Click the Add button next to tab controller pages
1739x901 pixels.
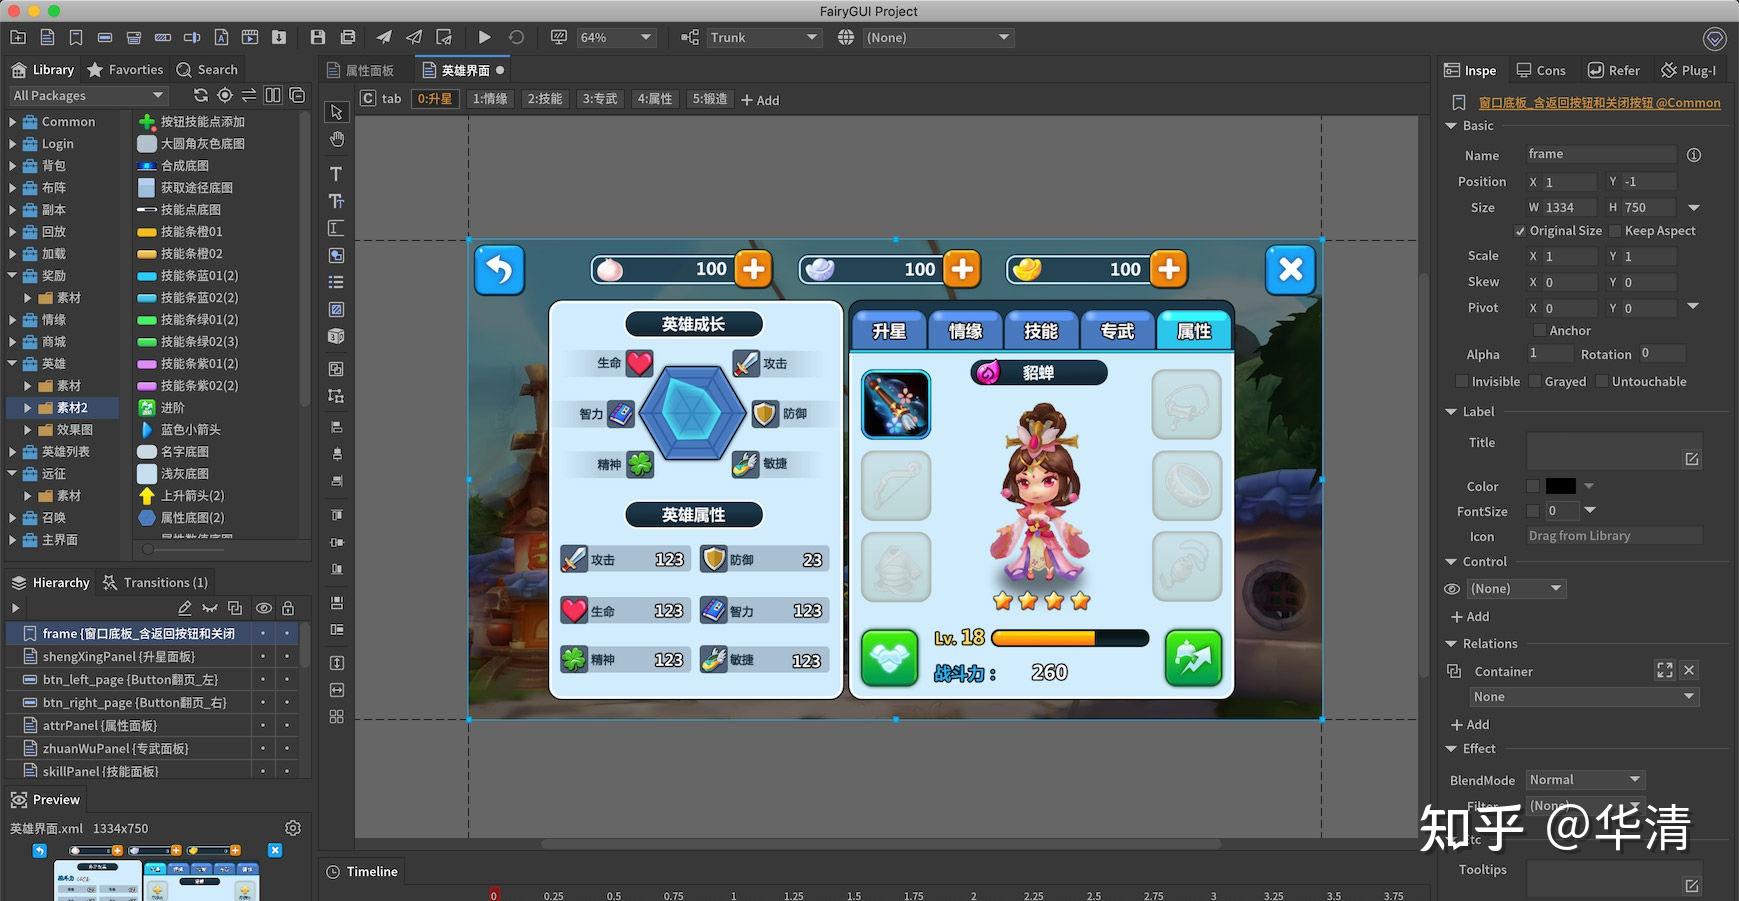[x=760, y=99]
